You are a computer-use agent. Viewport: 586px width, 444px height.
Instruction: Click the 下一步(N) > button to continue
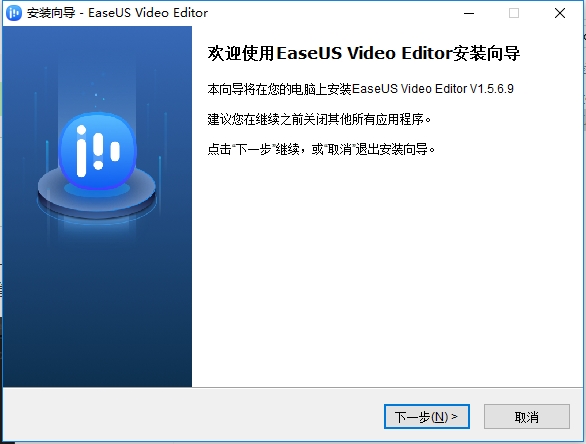tap(427, 416)
